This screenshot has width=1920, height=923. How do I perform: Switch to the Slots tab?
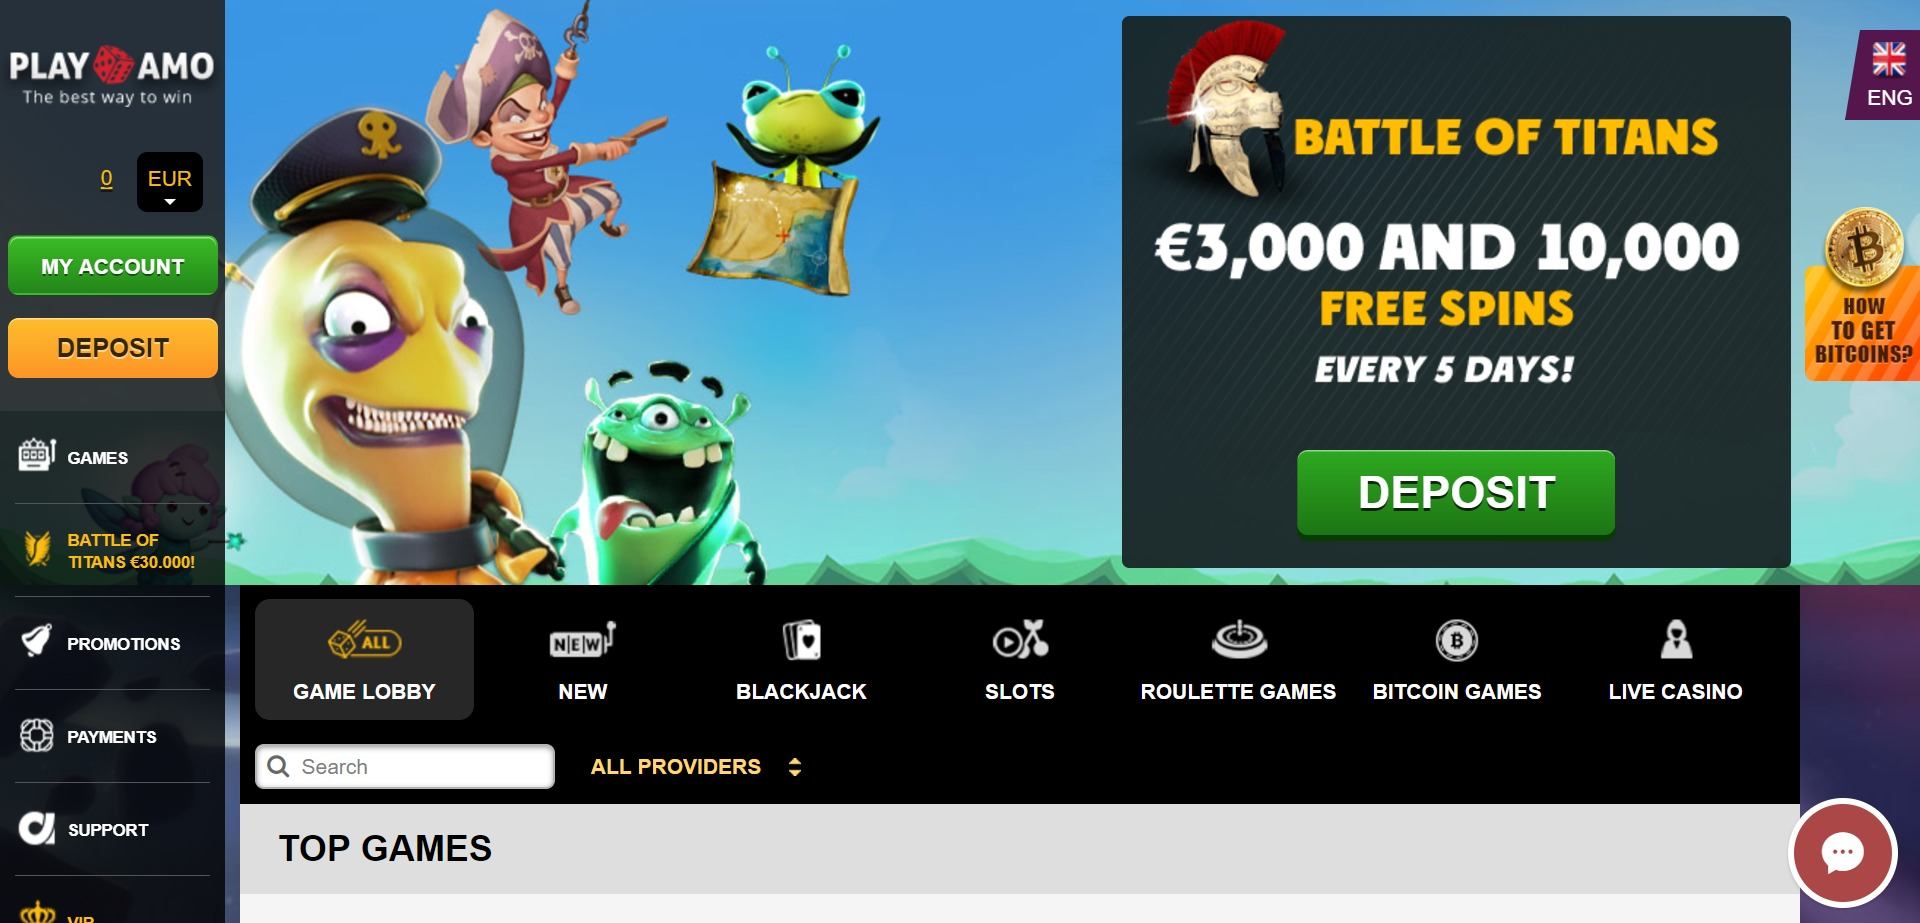1019,659
